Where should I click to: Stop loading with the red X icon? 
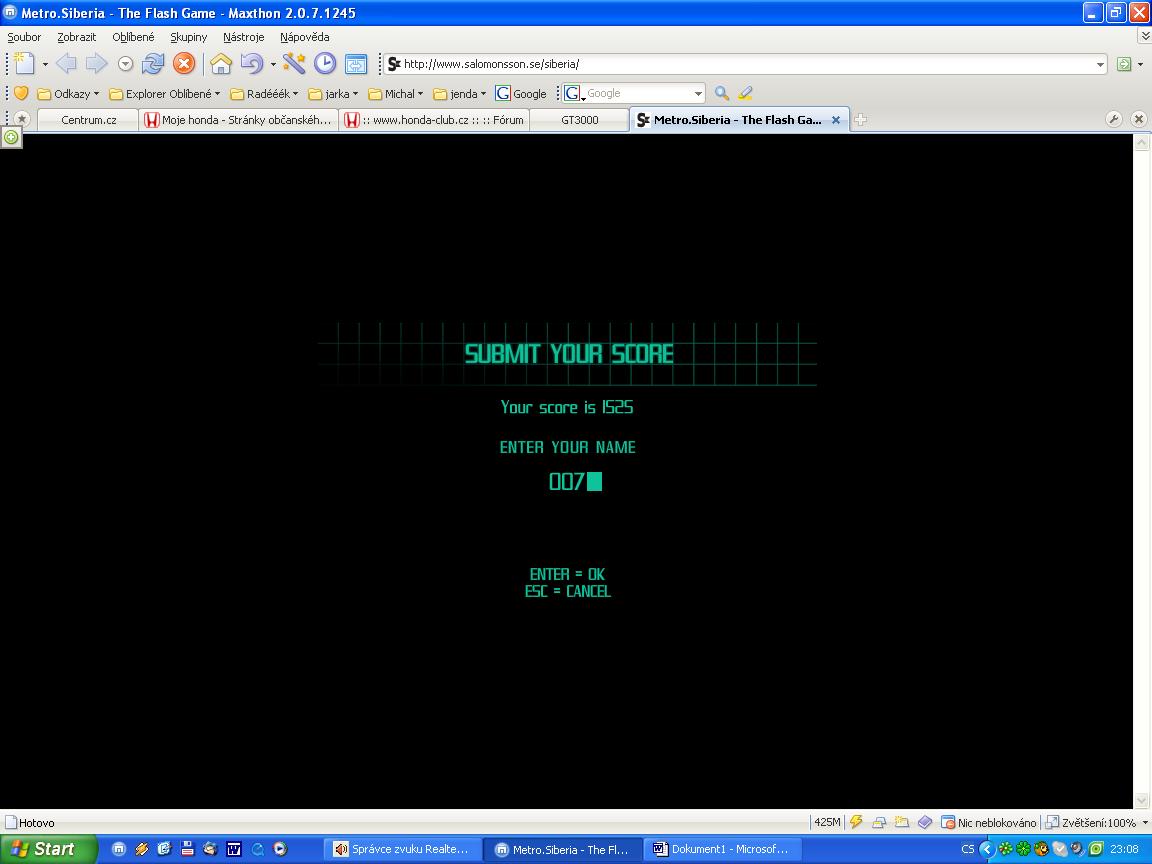point(184,64)
